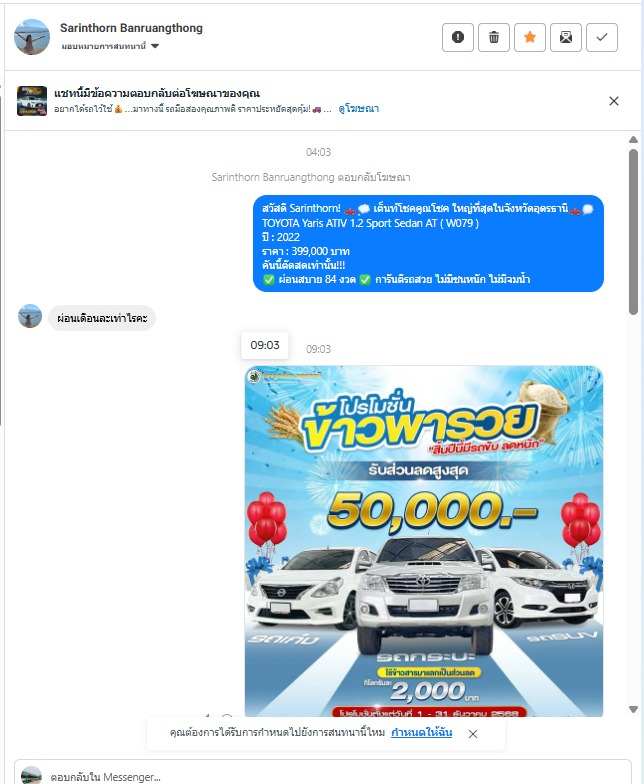Click the chat vertical scrollbar thumb

(633, 232)
